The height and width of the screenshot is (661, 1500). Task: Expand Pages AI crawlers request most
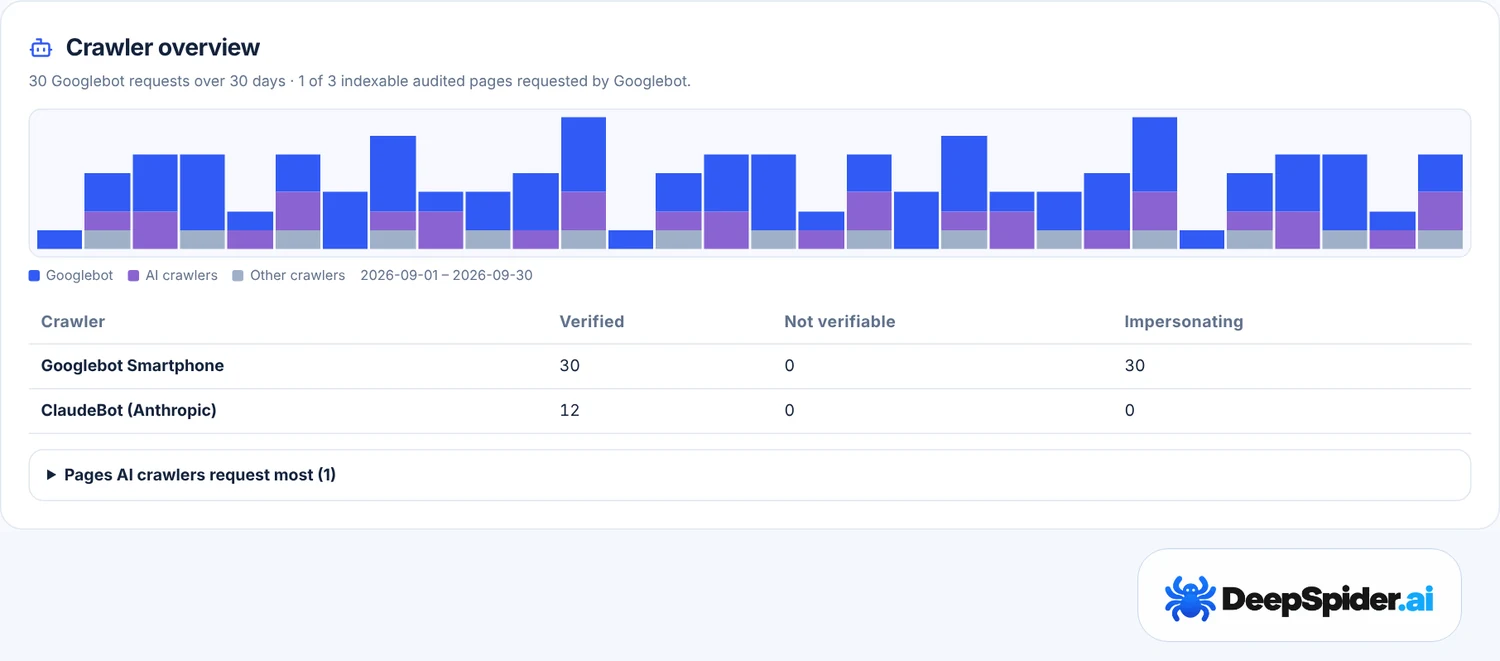[750, 475]
